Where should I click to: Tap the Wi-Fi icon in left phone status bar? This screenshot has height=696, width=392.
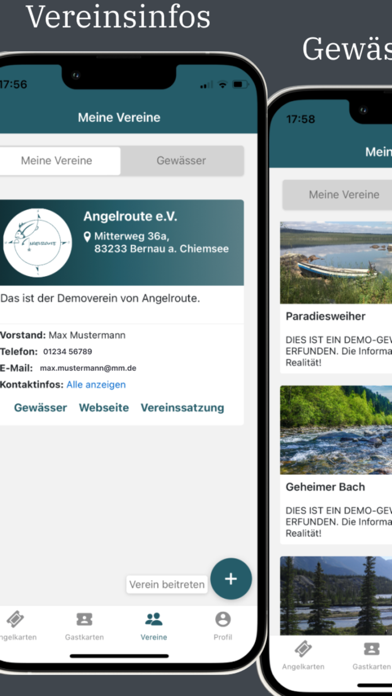222,84
